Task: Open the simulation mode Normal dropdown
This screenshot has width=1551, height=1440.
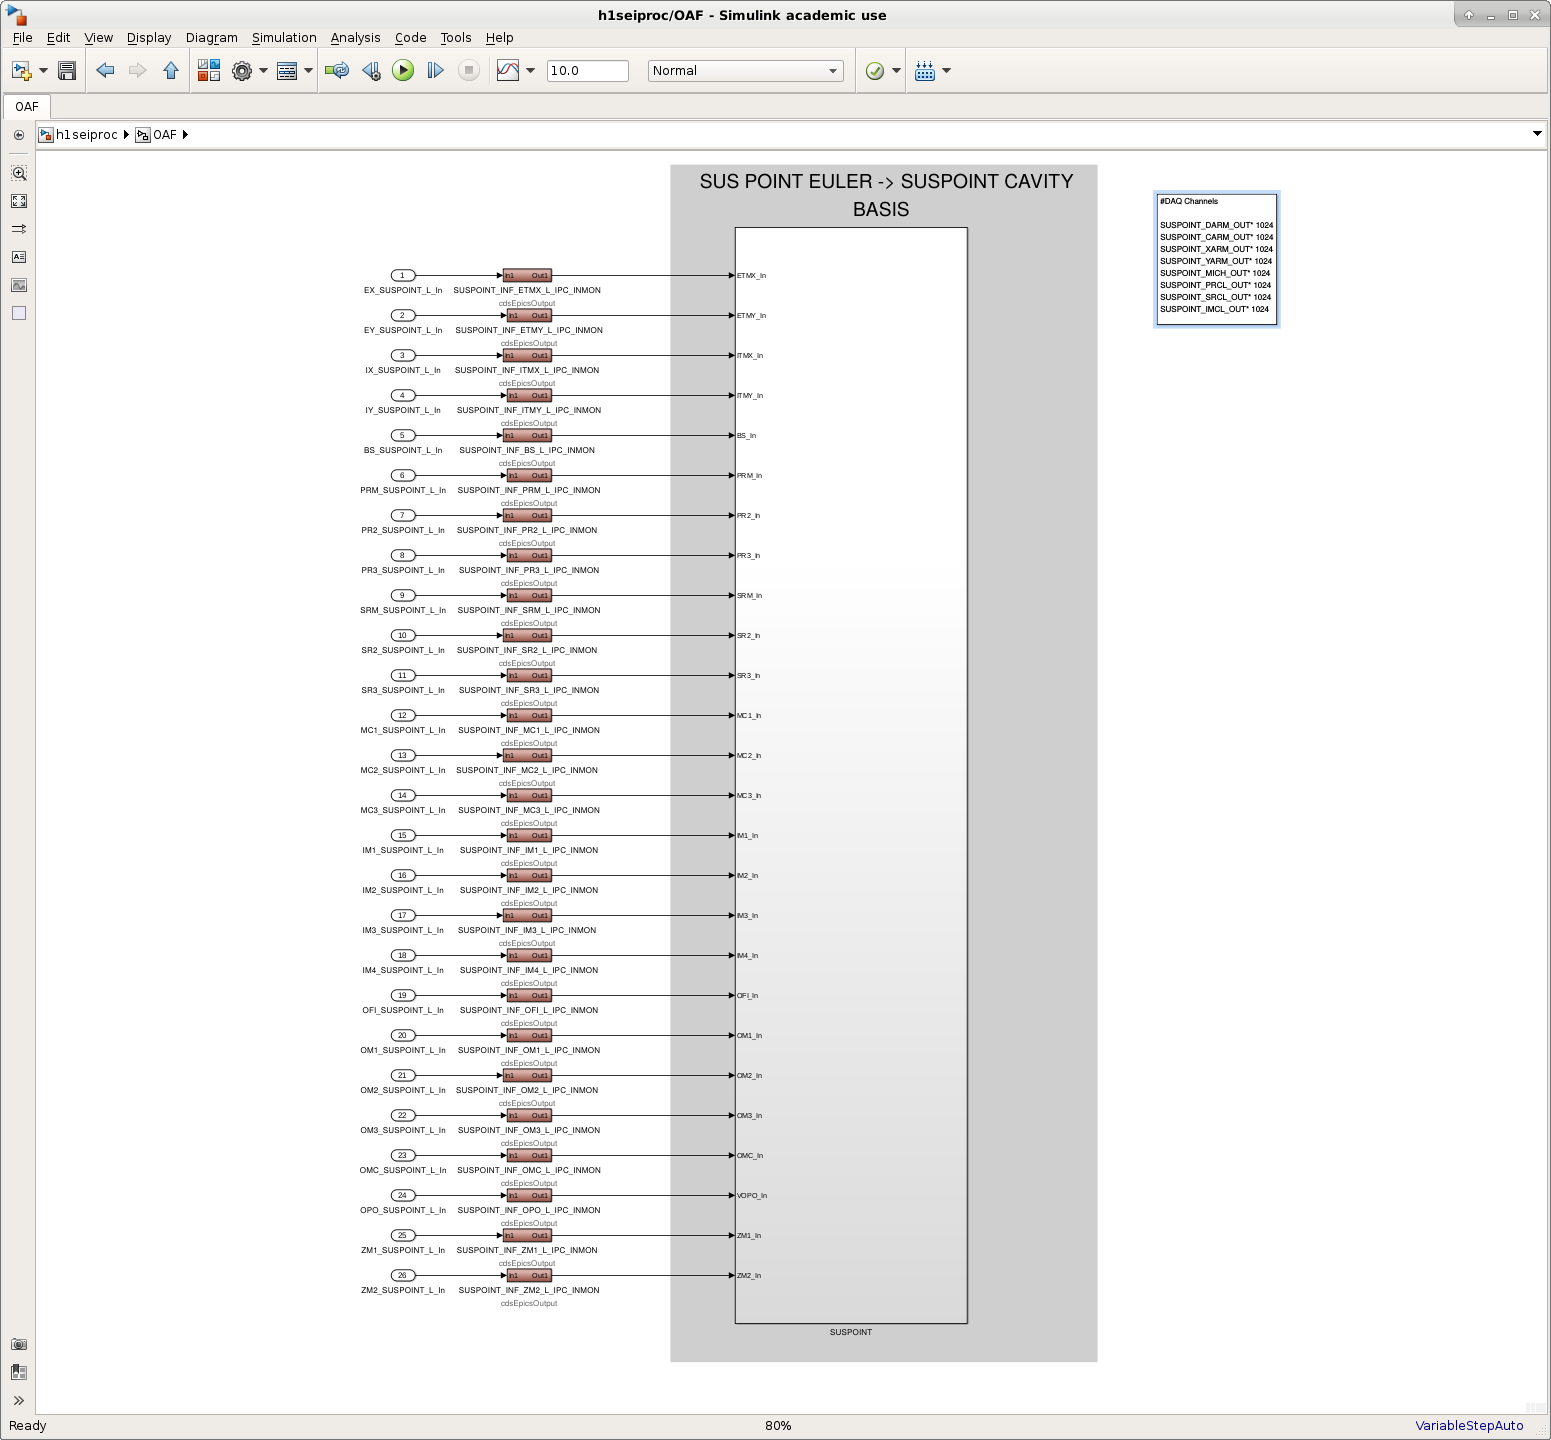Action: pyautogui.click(x=746, y=71)
